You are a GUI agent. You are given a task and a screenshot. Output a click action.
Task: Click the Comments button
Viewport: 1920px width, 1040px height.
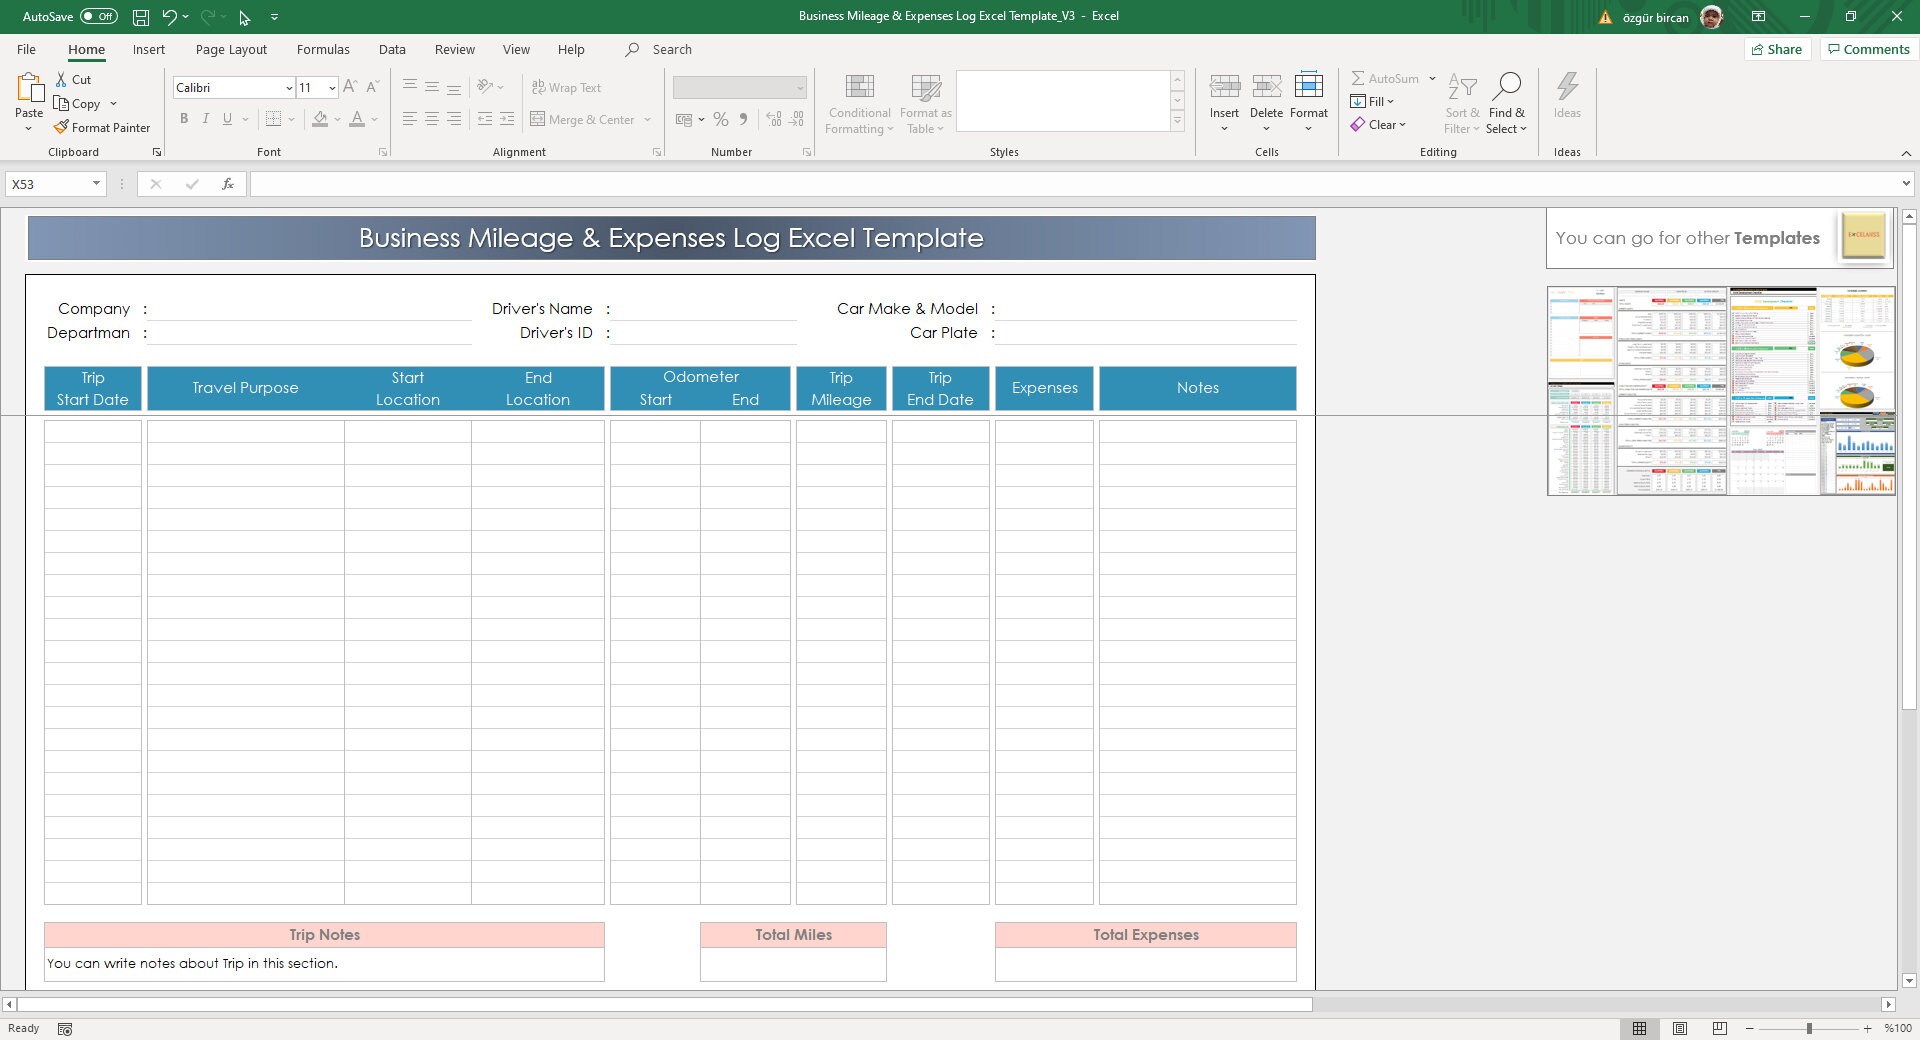coord(1866,49)
